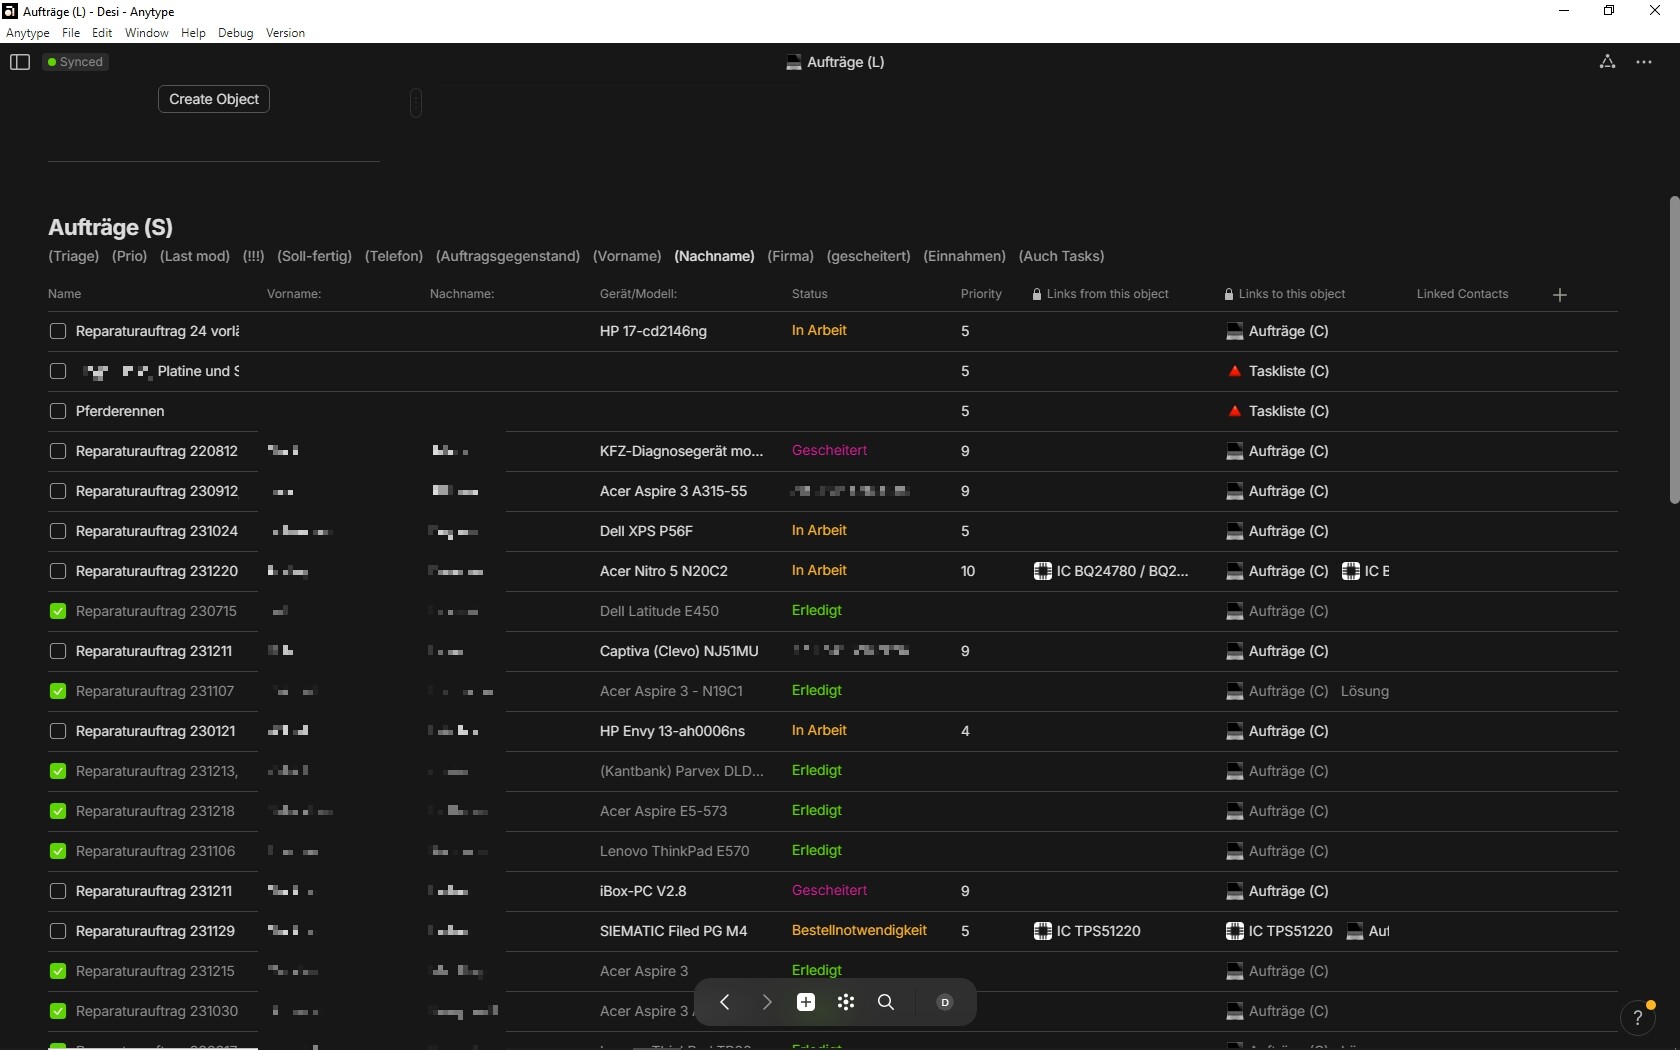1680x1050 pixels.
Task: Go back with the navigation arrow
Action: (725, 1002)
